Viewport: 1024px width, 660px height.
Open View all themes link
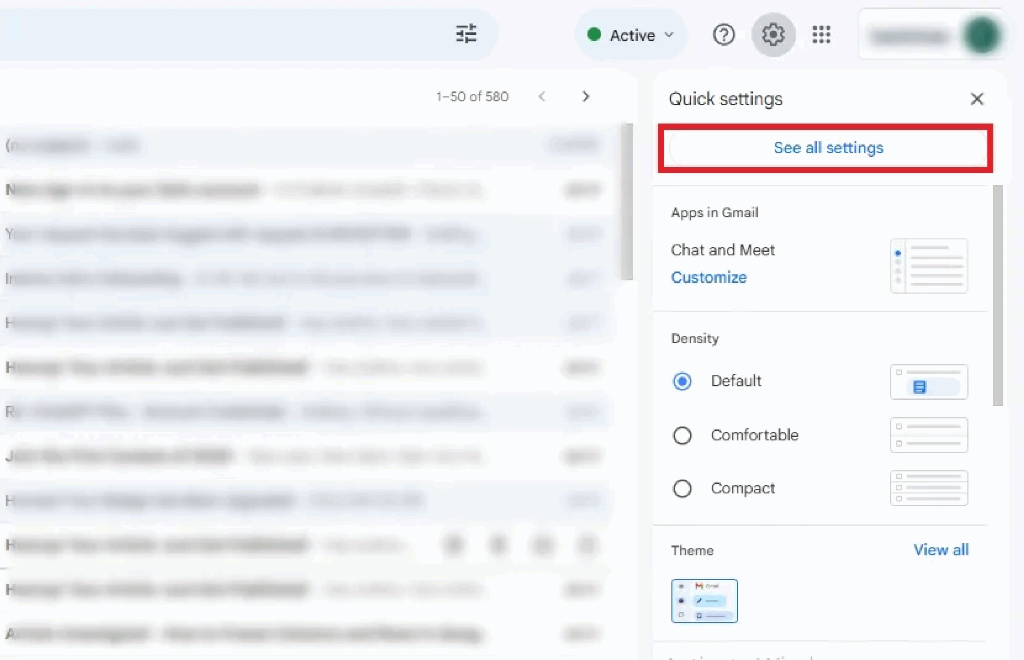940,550
